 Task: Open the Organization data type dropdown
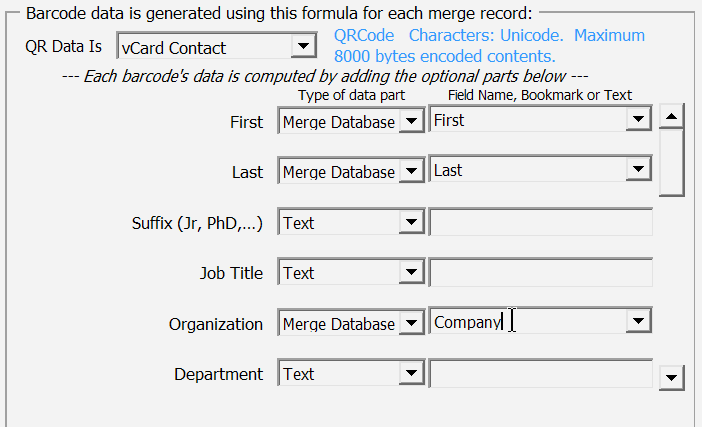410,324
